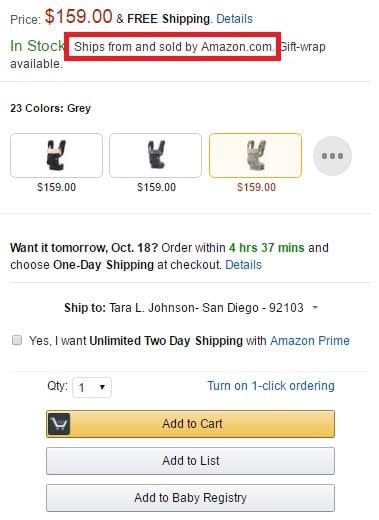Enable Unlimited Two Day Shipping checkbox
Image resolution: width=379 pixels, height=520 pixels.
[17, 340]
